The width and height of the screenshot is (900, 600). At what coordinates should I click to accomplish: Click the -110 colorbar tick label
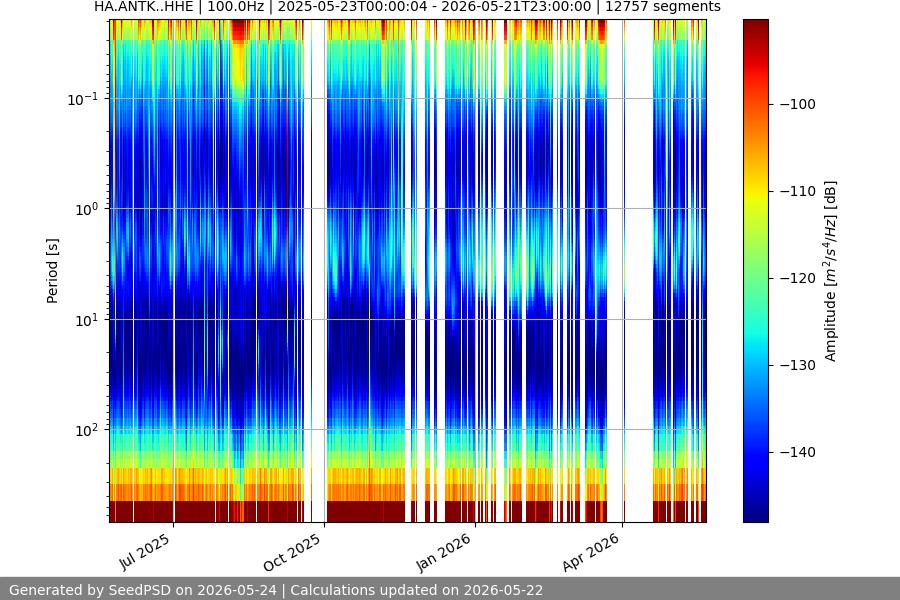[798, 191]
